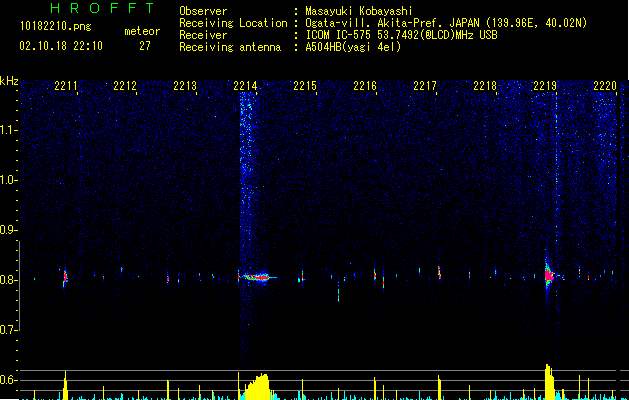Click the 2212 time marker

(125, 86)
